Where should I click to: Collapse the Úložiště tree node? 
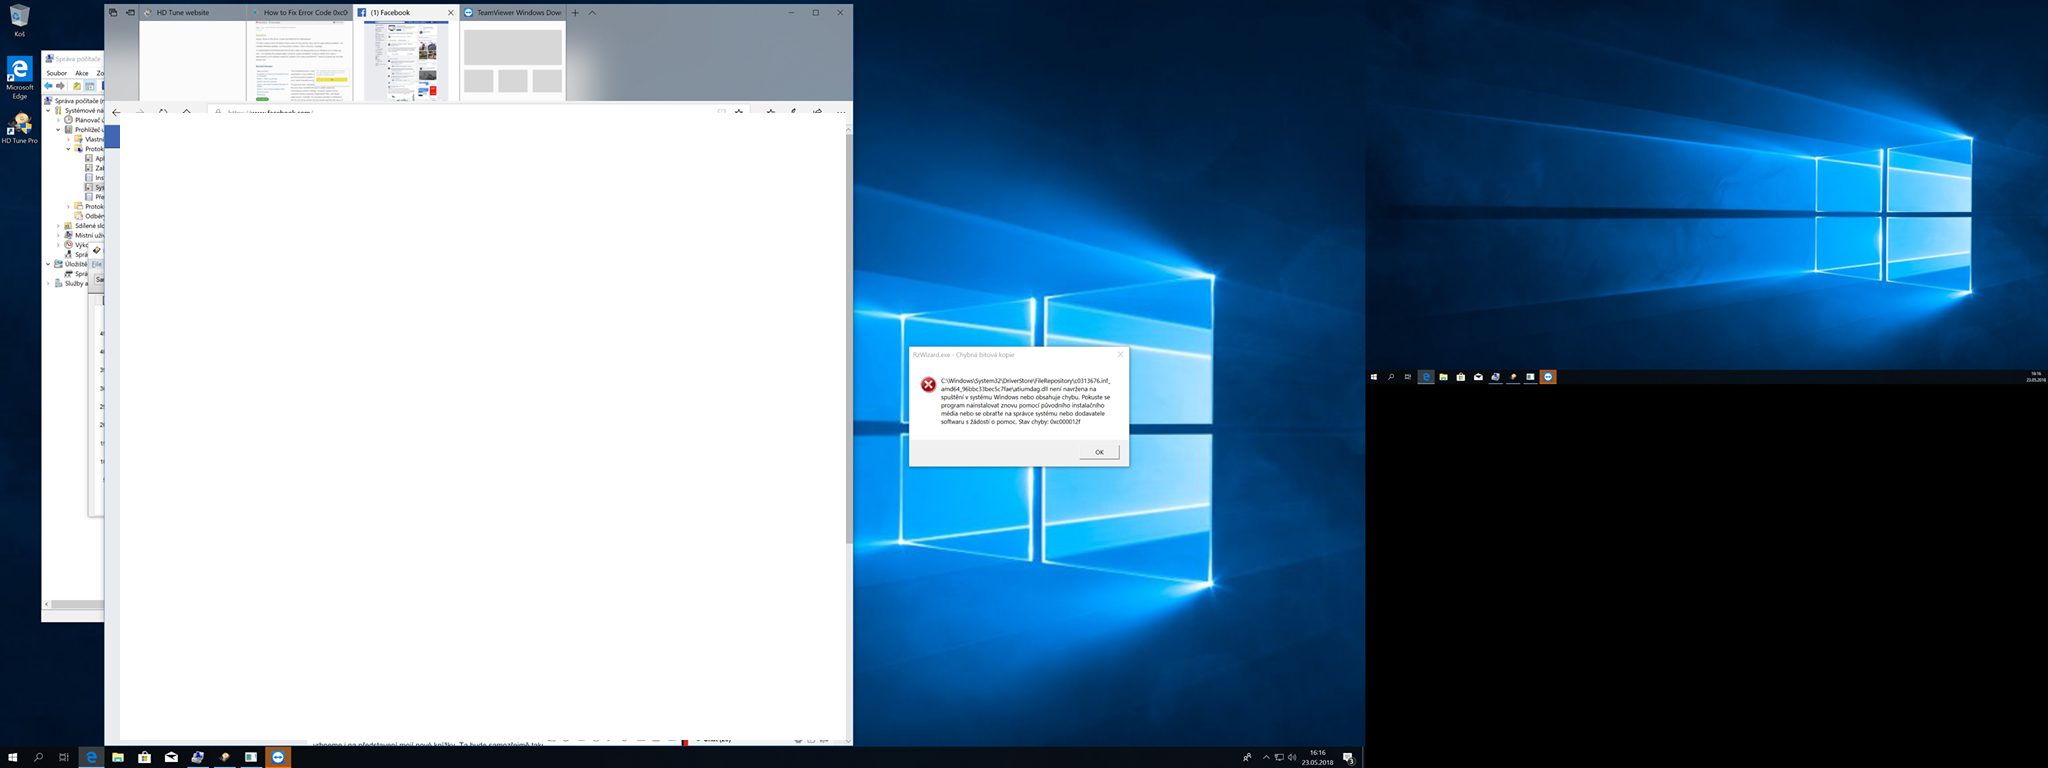point(48,264)
